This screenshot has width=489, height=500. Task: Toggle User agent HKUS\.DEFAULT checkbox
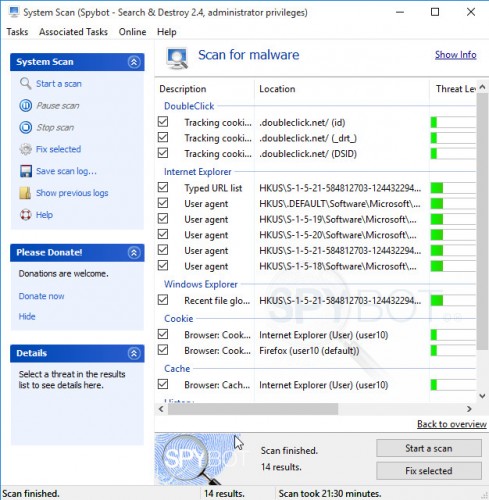pyautogui.click(x=163, y=203)
